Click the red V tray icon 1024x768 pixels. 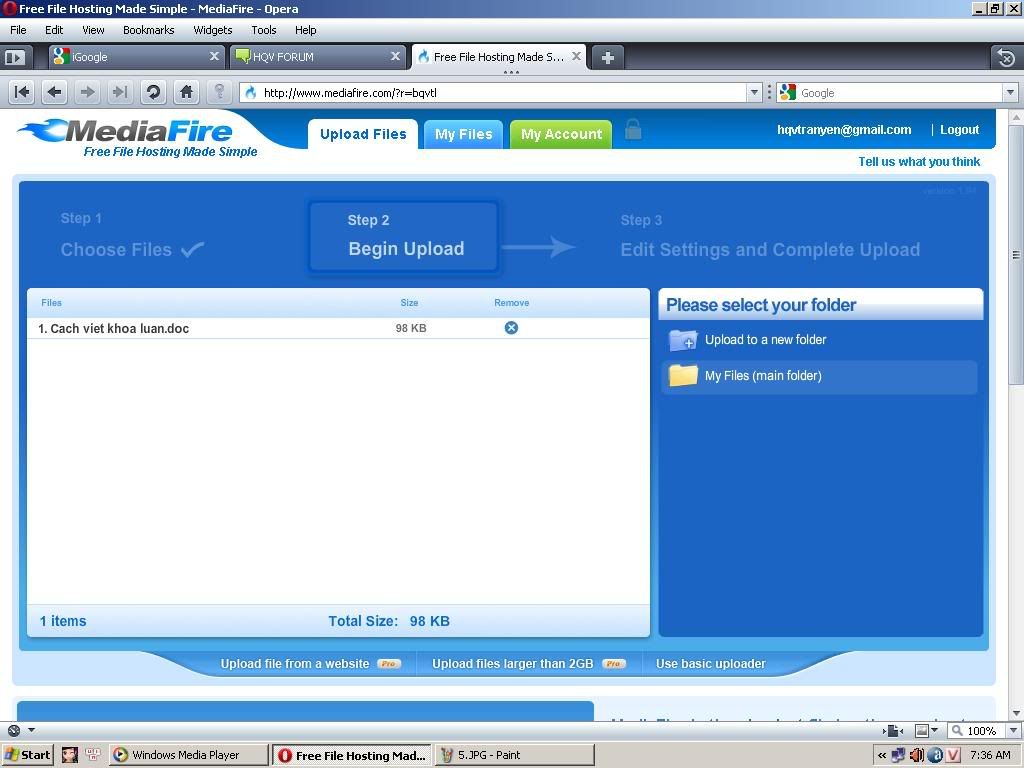coord(952,755)
